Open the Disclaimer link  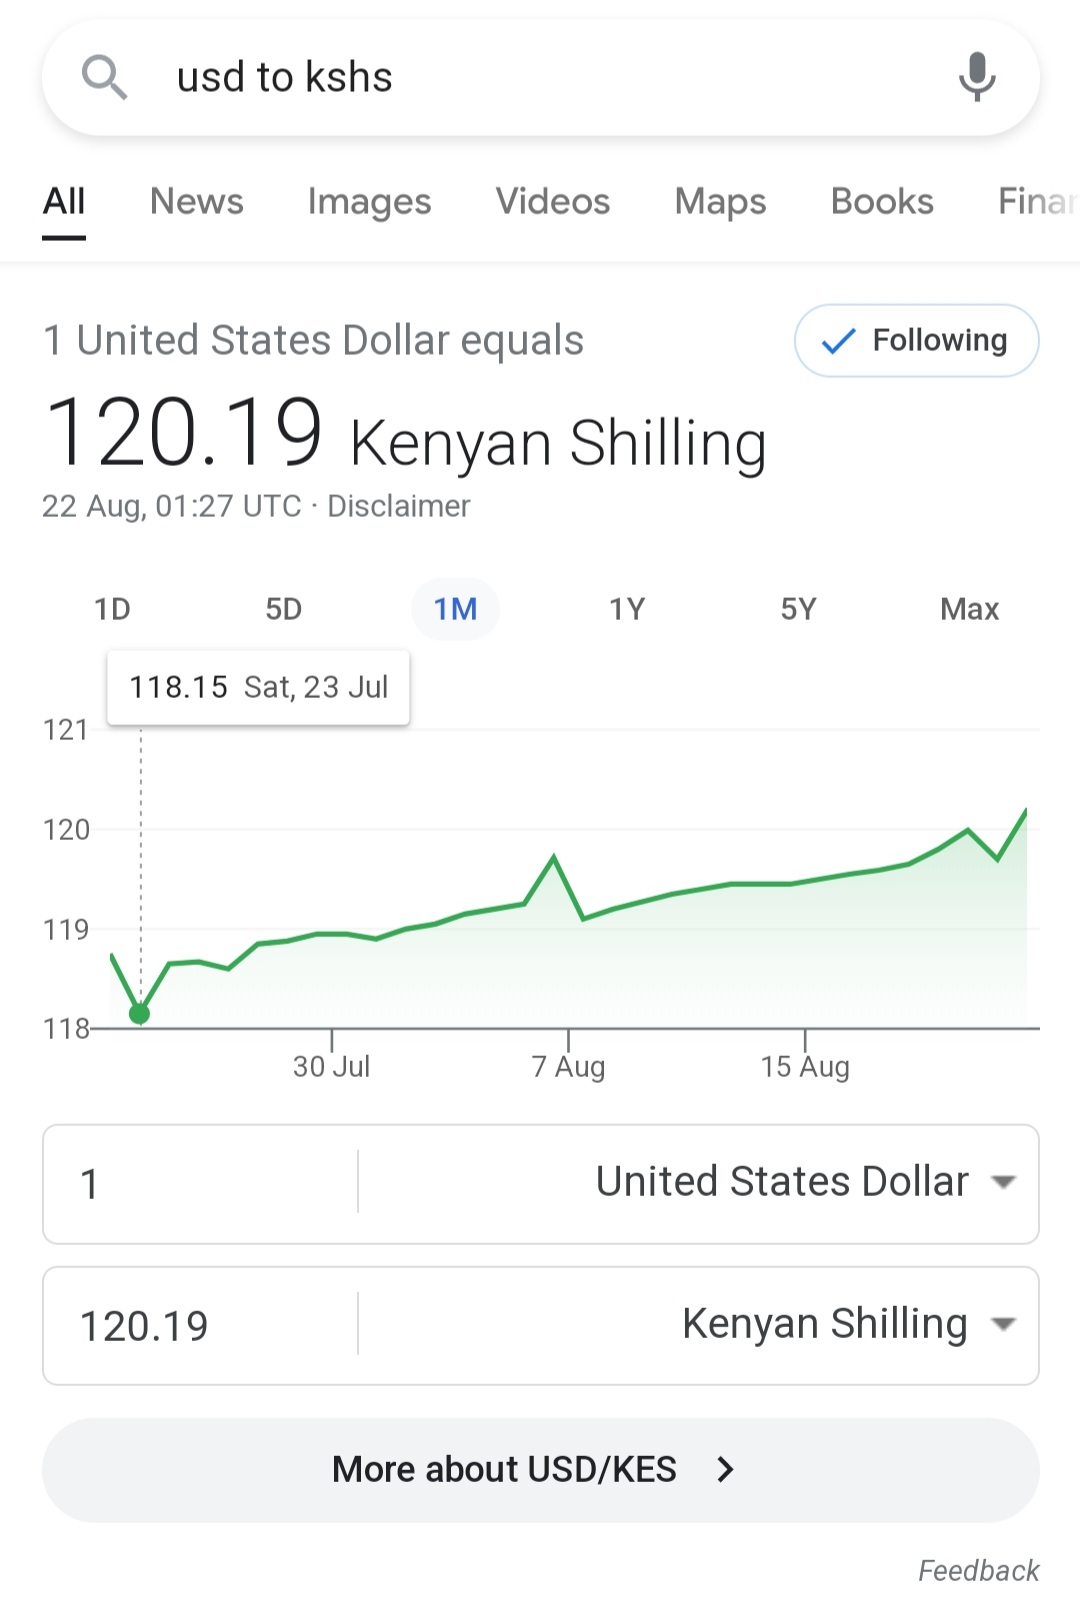click(399, 506)
